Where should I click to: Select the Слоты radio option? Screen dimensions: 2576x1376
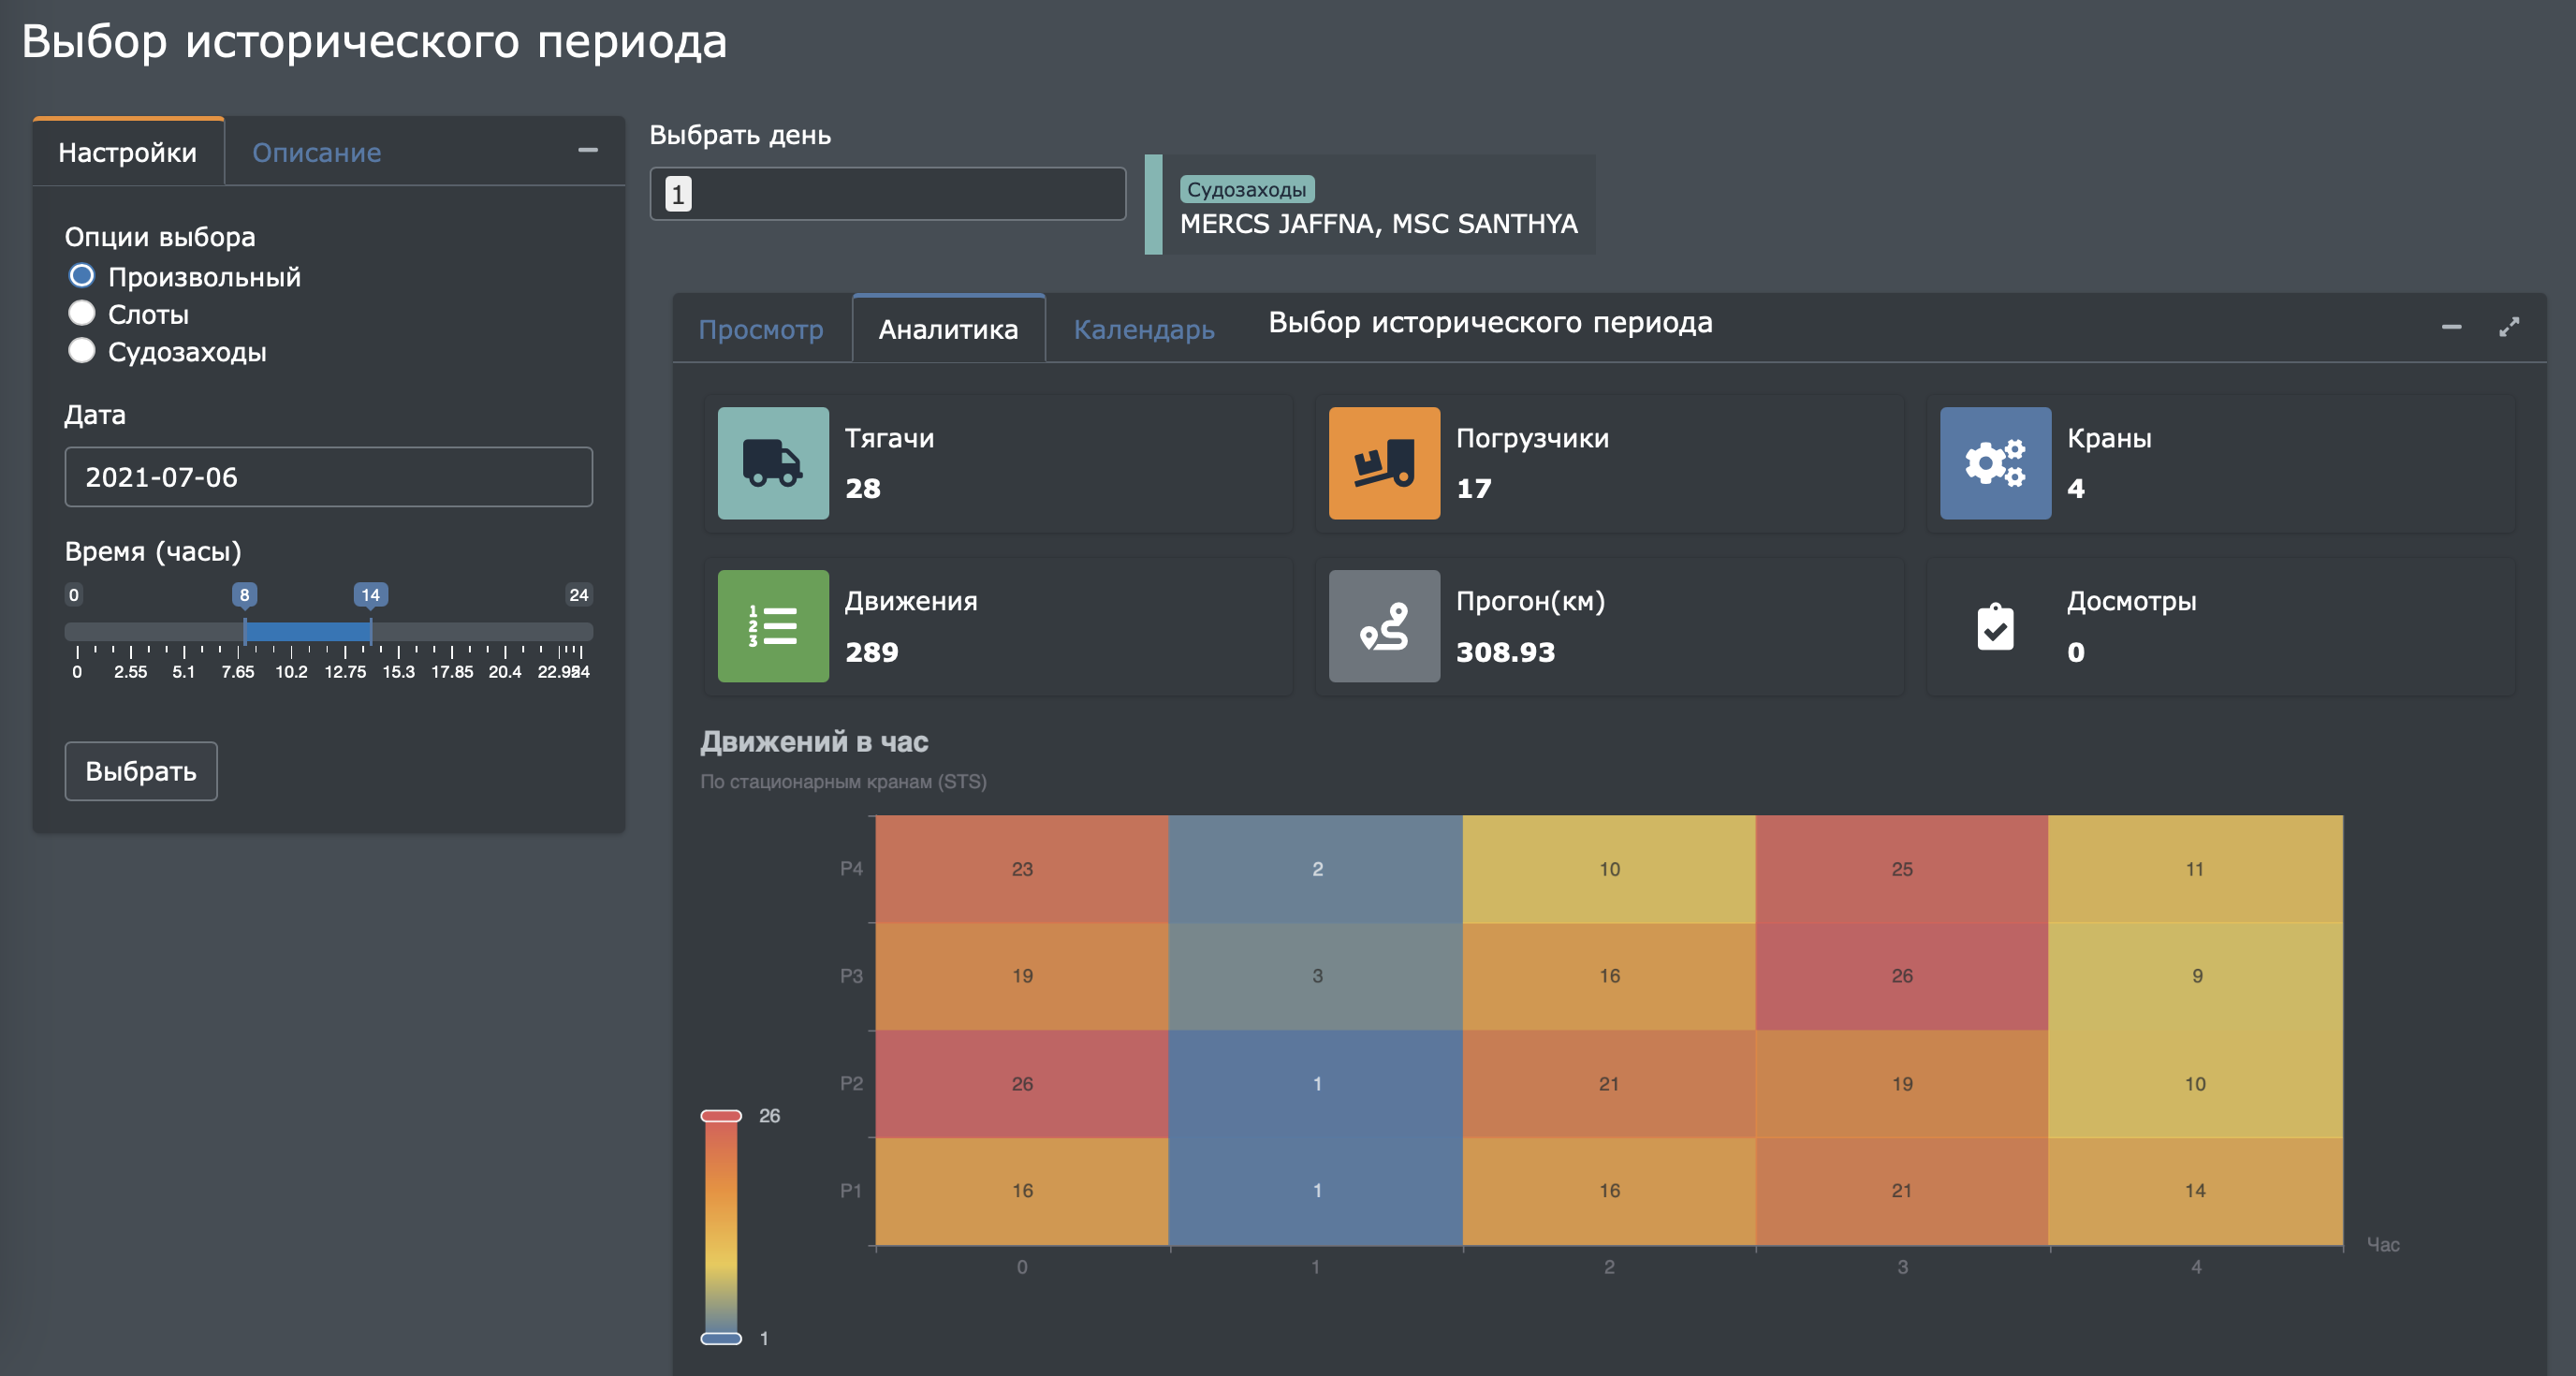click(x=82, y=314)
